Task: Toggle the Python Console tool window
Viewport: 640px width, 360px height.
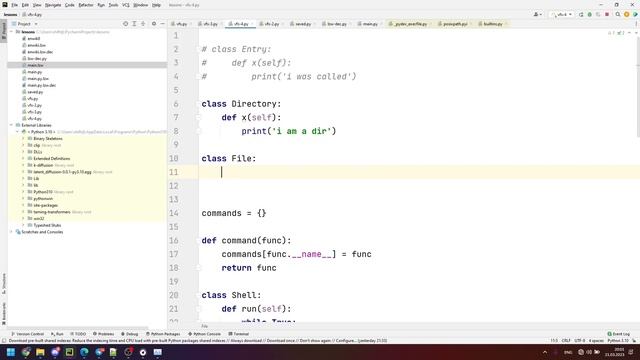Action: (204, 334)
